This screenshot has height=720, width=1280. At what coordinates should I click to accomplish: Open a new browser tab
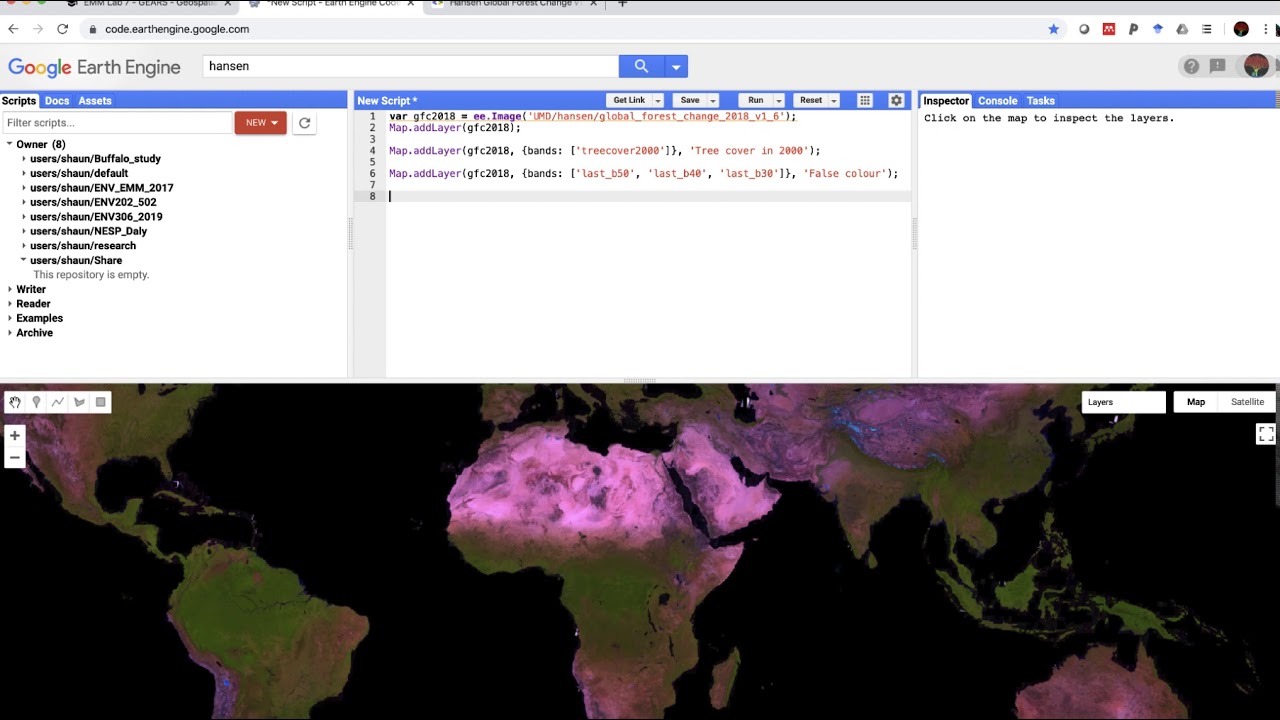point(622,4)
